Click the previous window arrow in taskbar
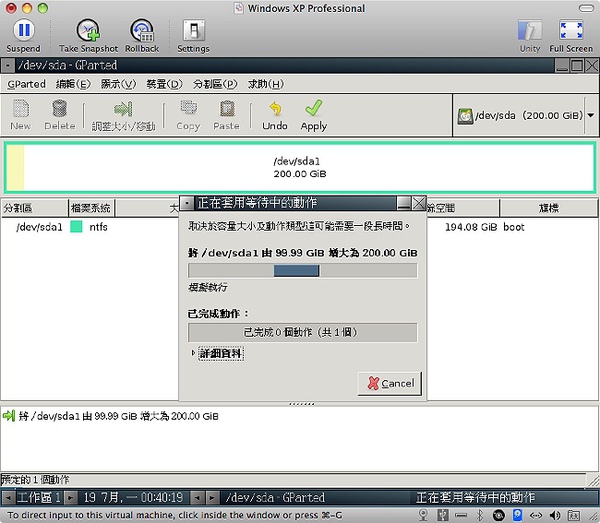 [197, 498]
